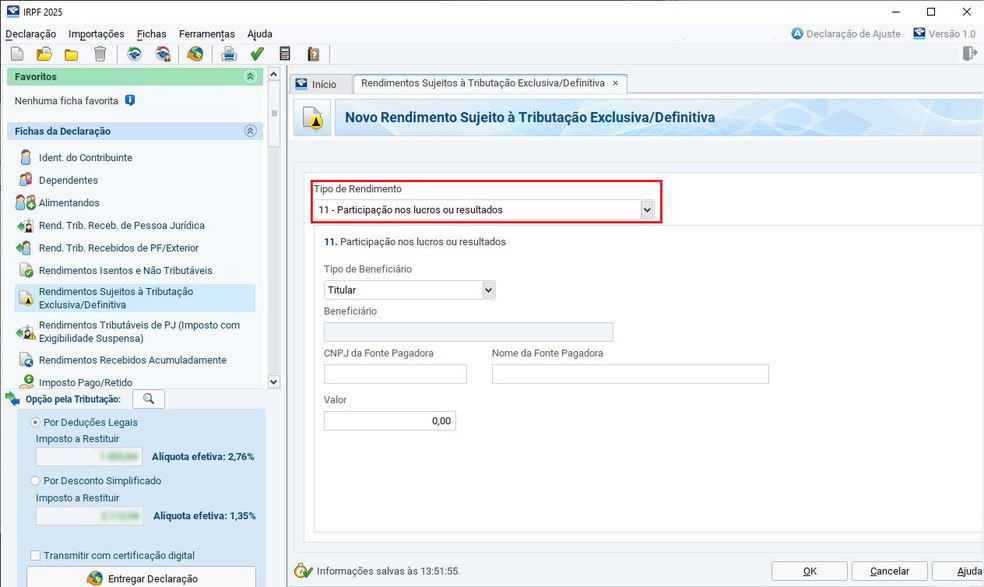The height and width of the screenshot is (587, 984).
Task: Click the Entregar Declaração button
Action: (141, 578)
